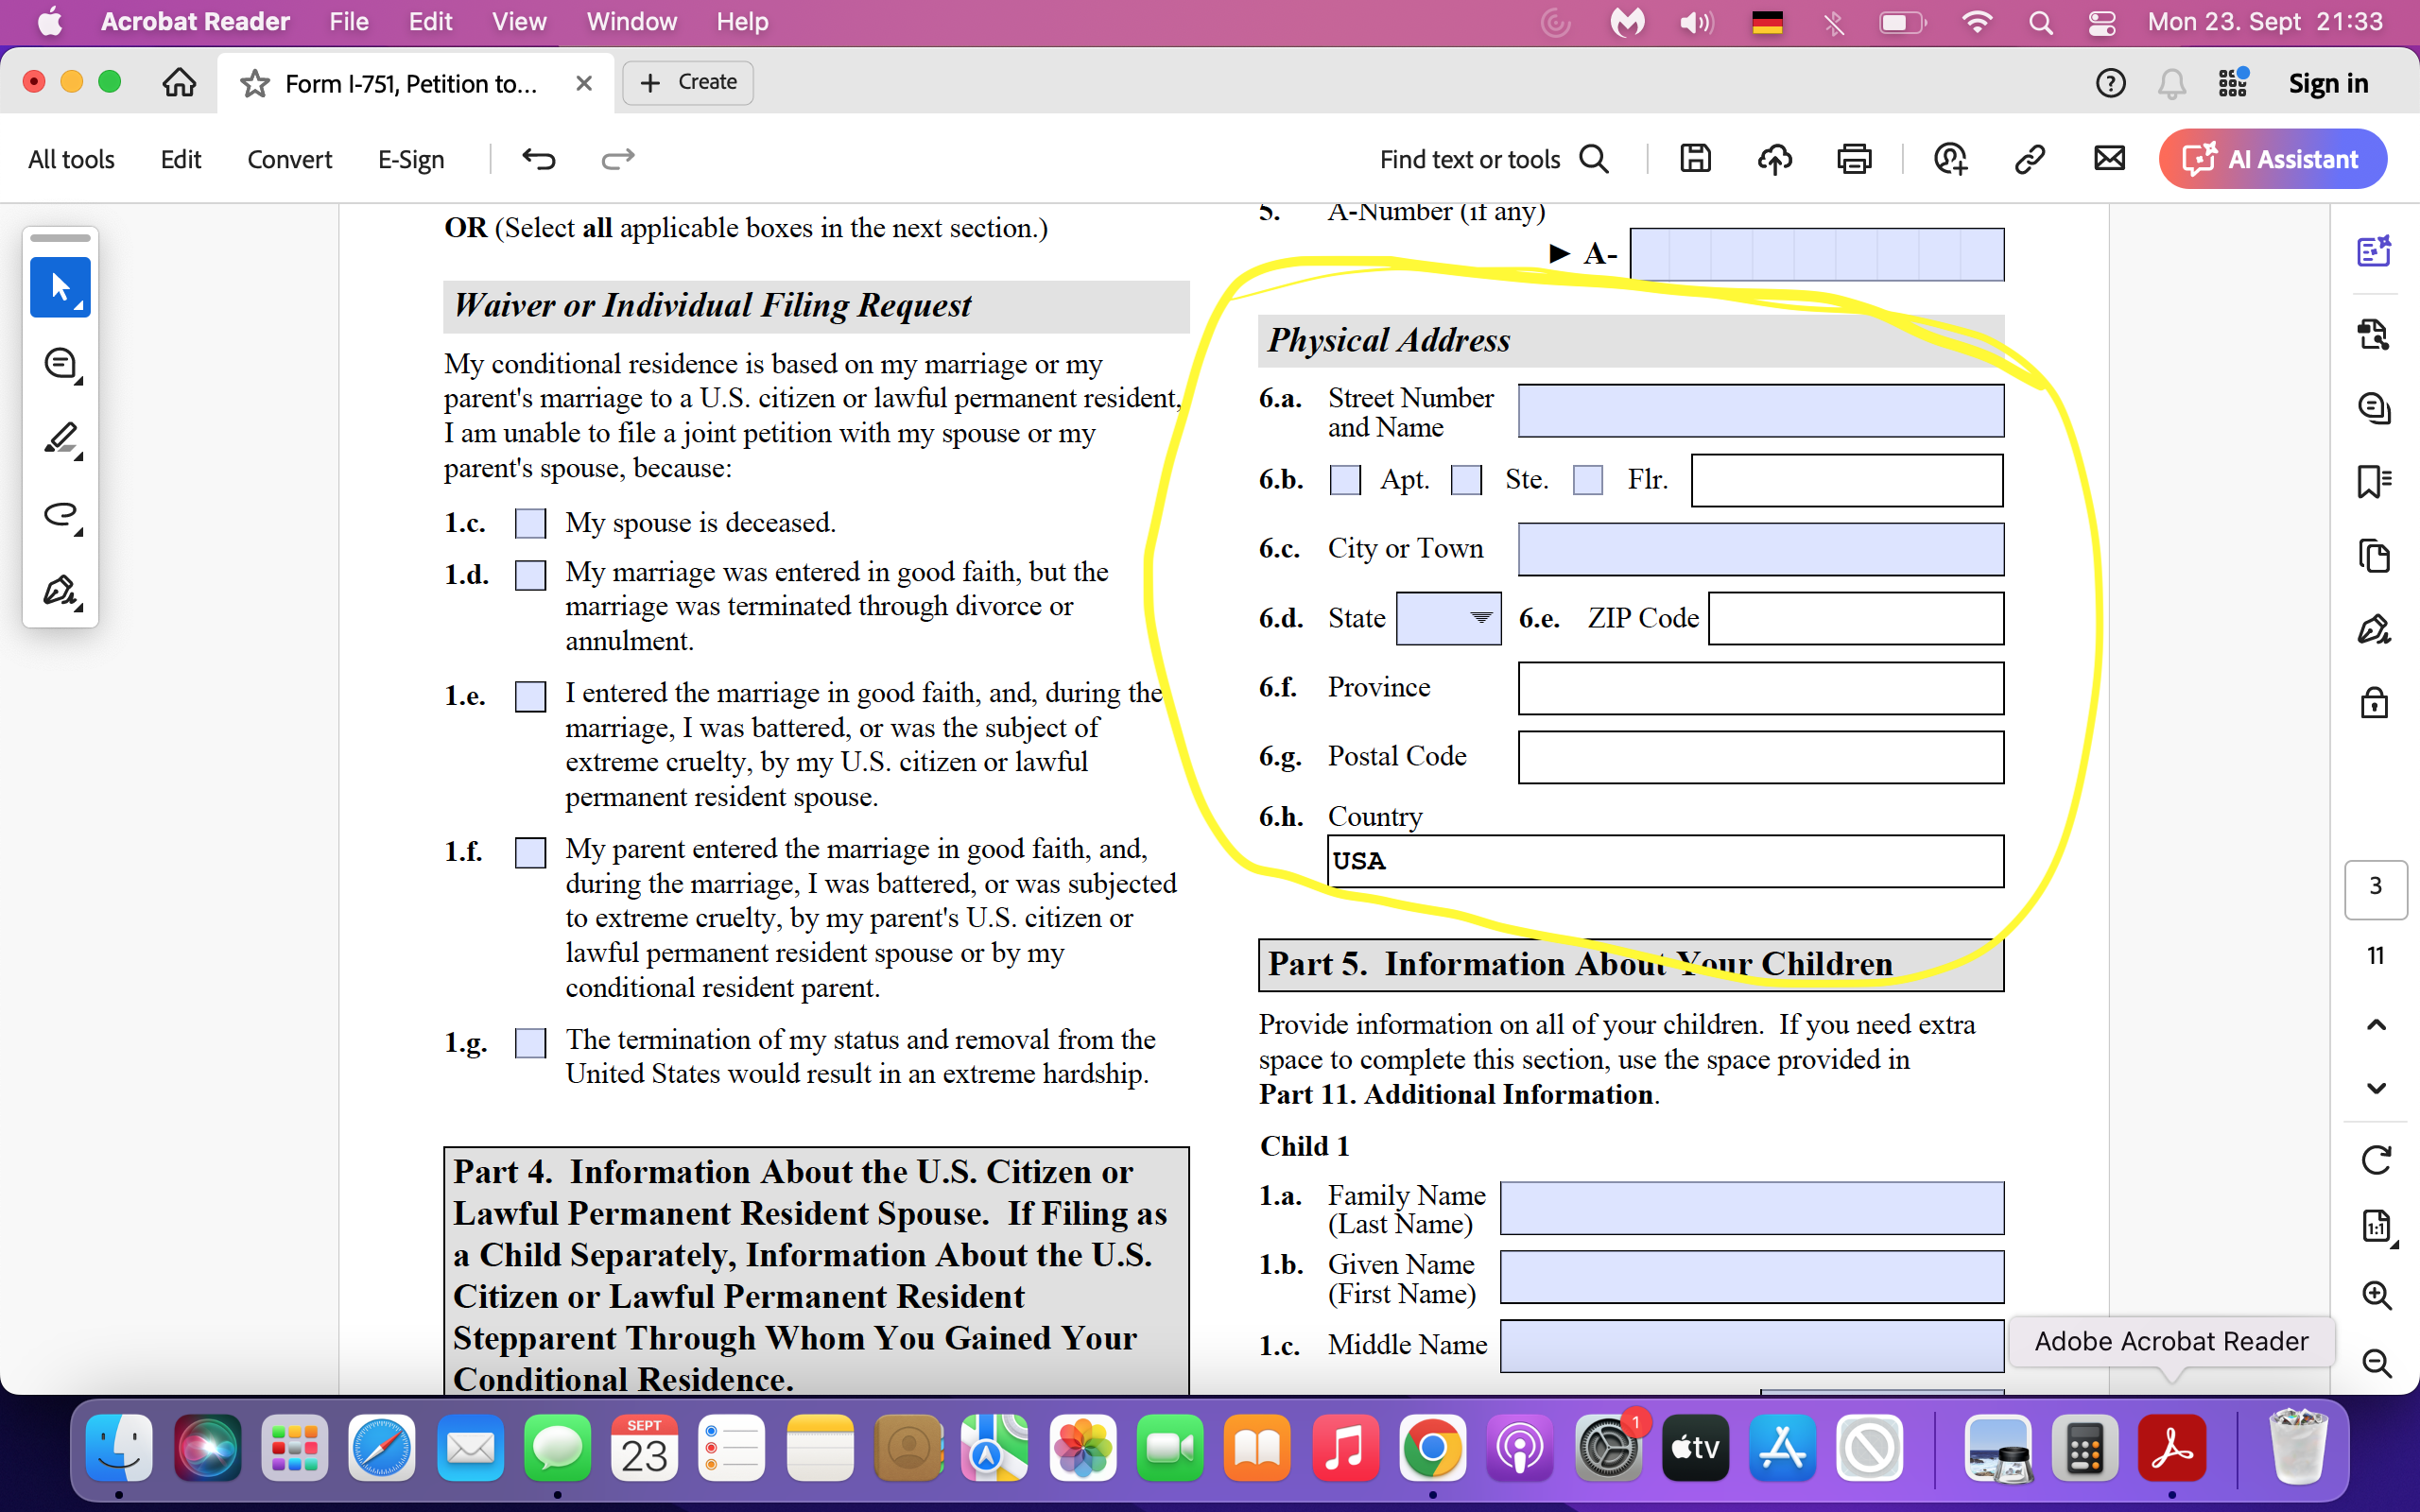The height and width of the screenshot is (1512, 2420).
Task: Open the protect lock panel in sidebar
Action: coord(2374,703)
